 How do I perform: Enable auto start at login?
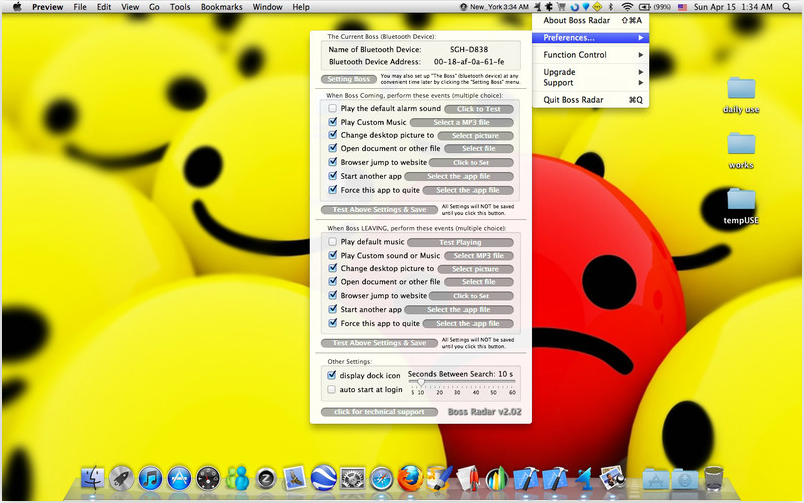(332, 390)
